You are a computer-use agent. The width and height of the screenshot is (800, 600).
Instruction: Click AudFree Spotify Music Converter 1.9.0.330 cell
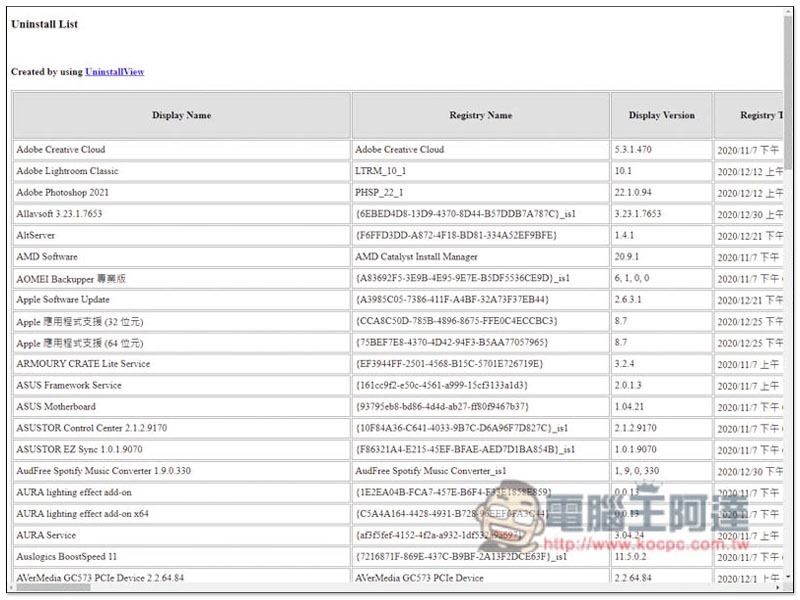[x=182, y=471]
